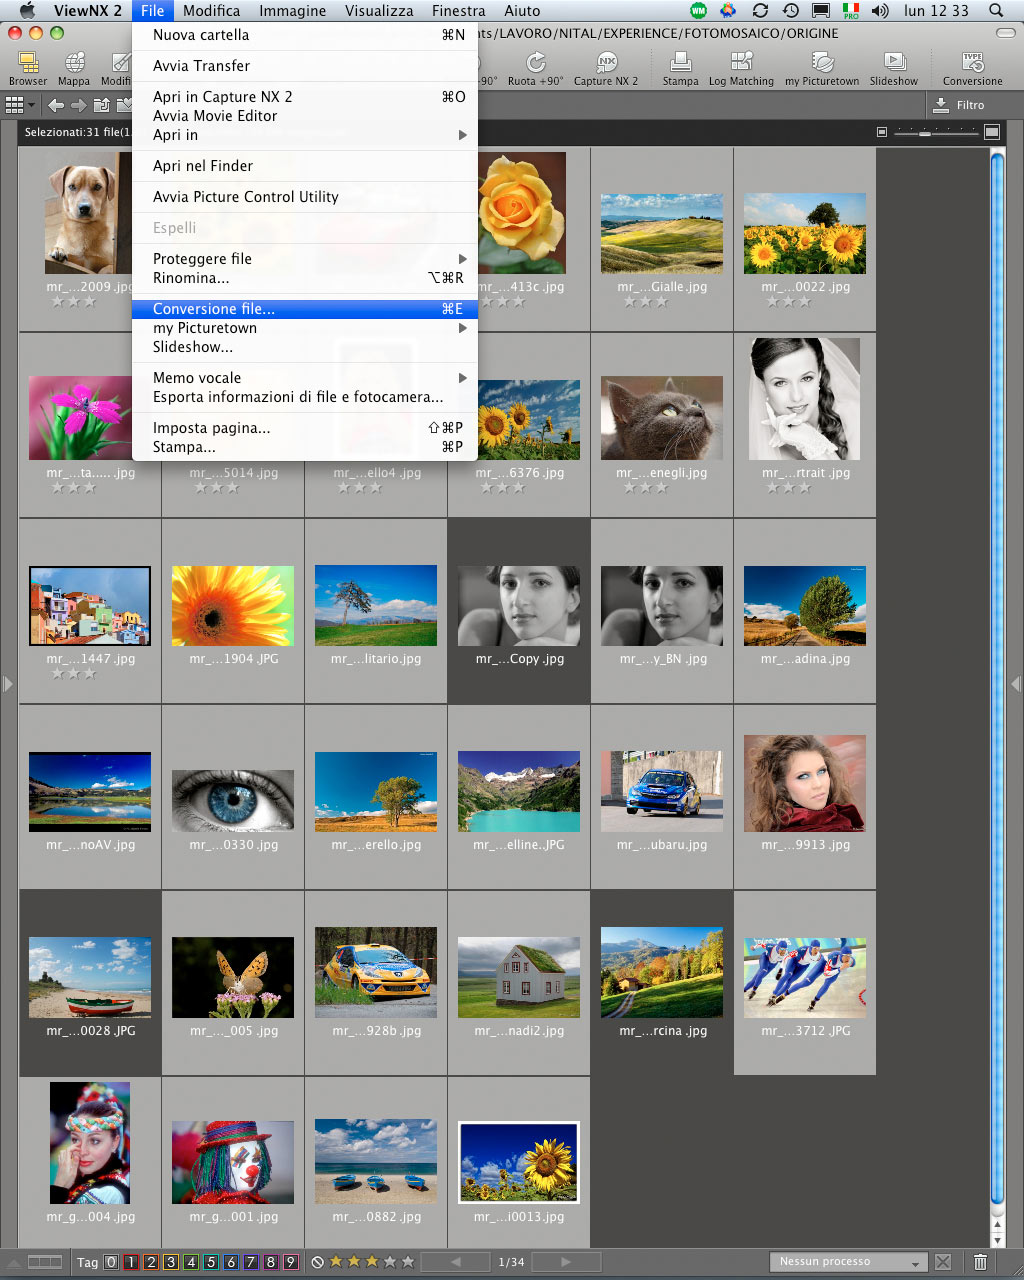Open the Visualizza menu

point(379,11)
